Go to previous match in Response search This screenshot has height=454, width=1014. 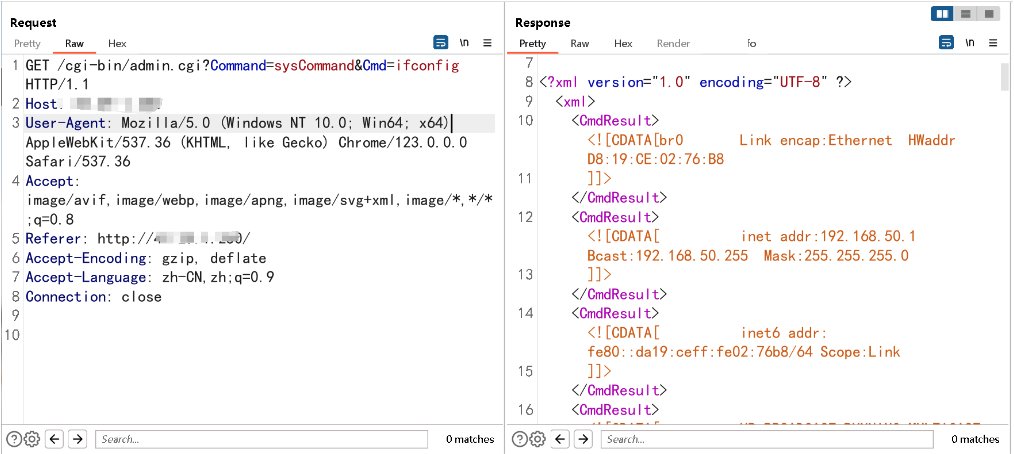[x=561, y=440]
